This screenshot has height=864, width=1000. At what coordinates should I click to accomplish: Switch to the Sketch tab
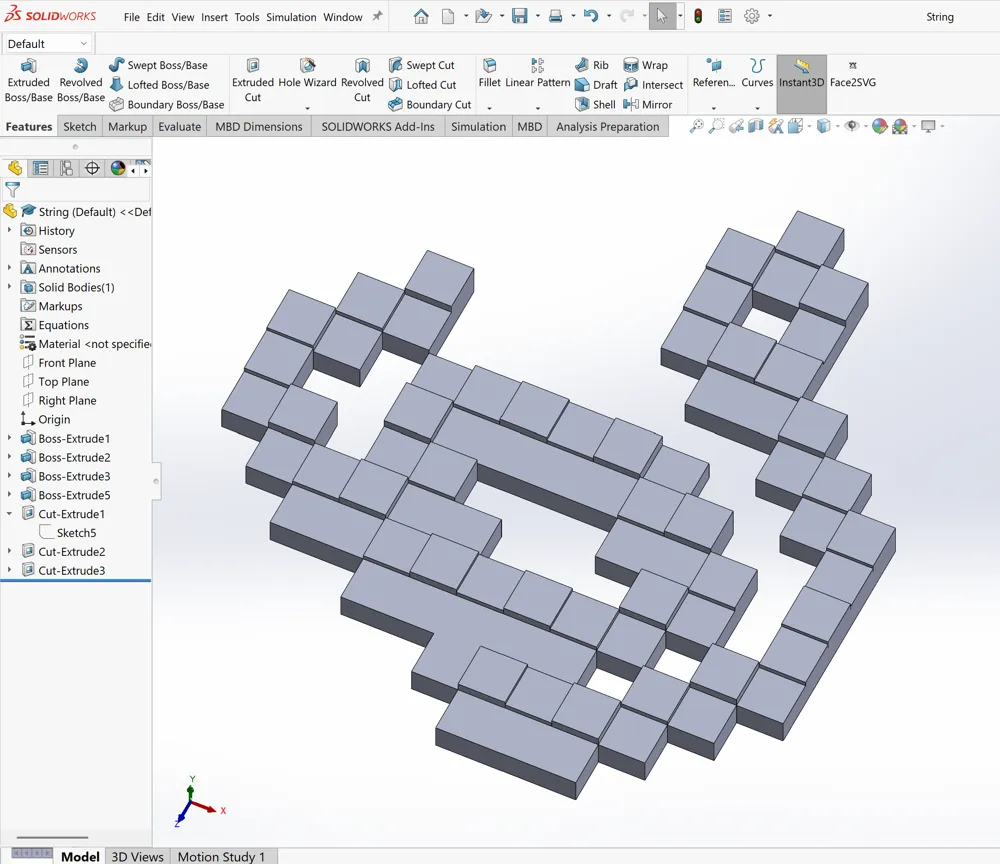[80, 127]
